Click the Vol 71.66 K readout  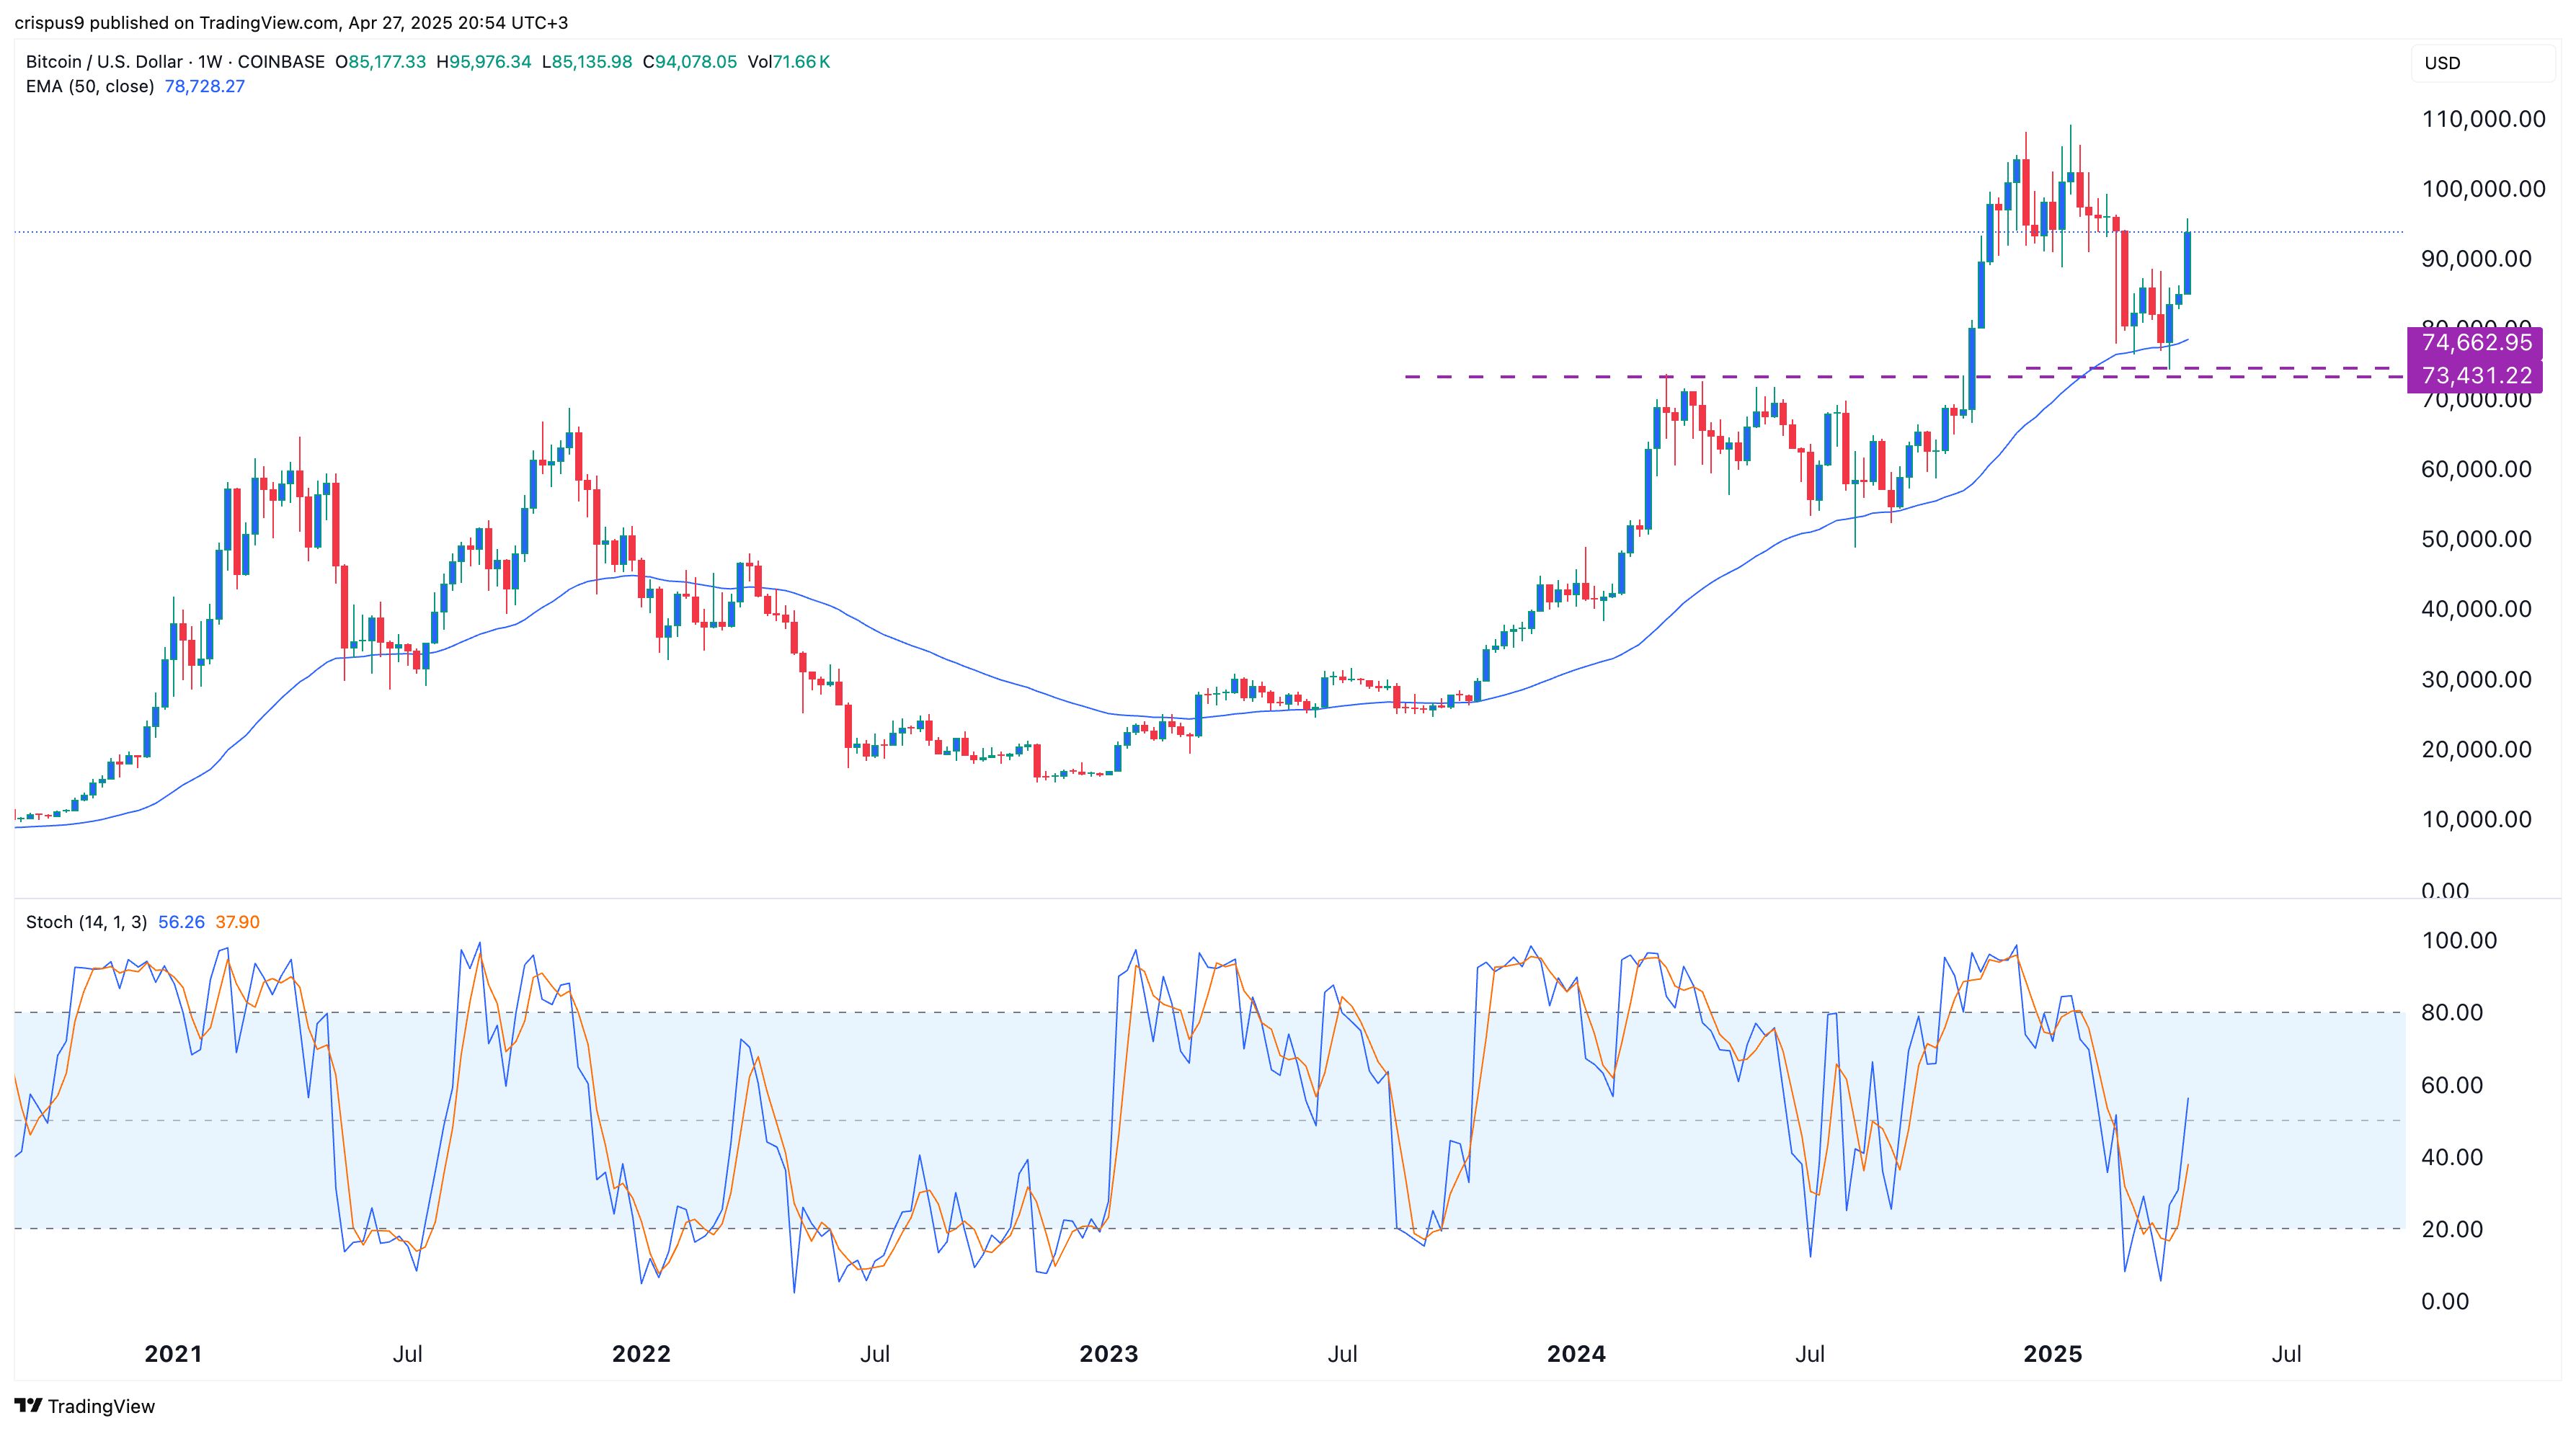[x=789, y=62]
